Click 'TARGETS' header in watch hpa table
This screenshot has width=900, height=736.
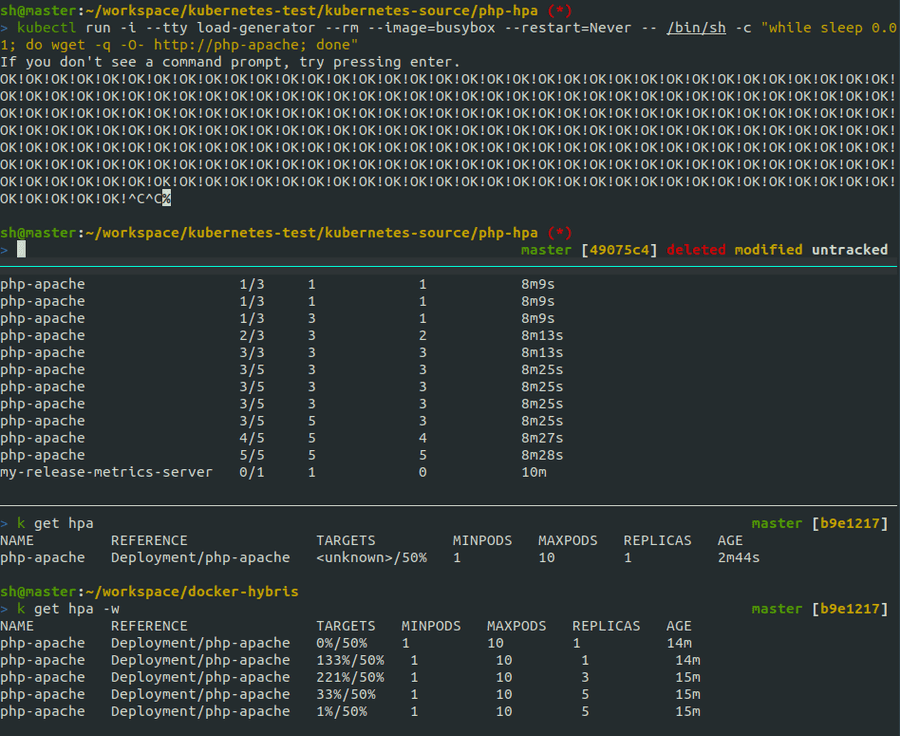tap(346, 626)
